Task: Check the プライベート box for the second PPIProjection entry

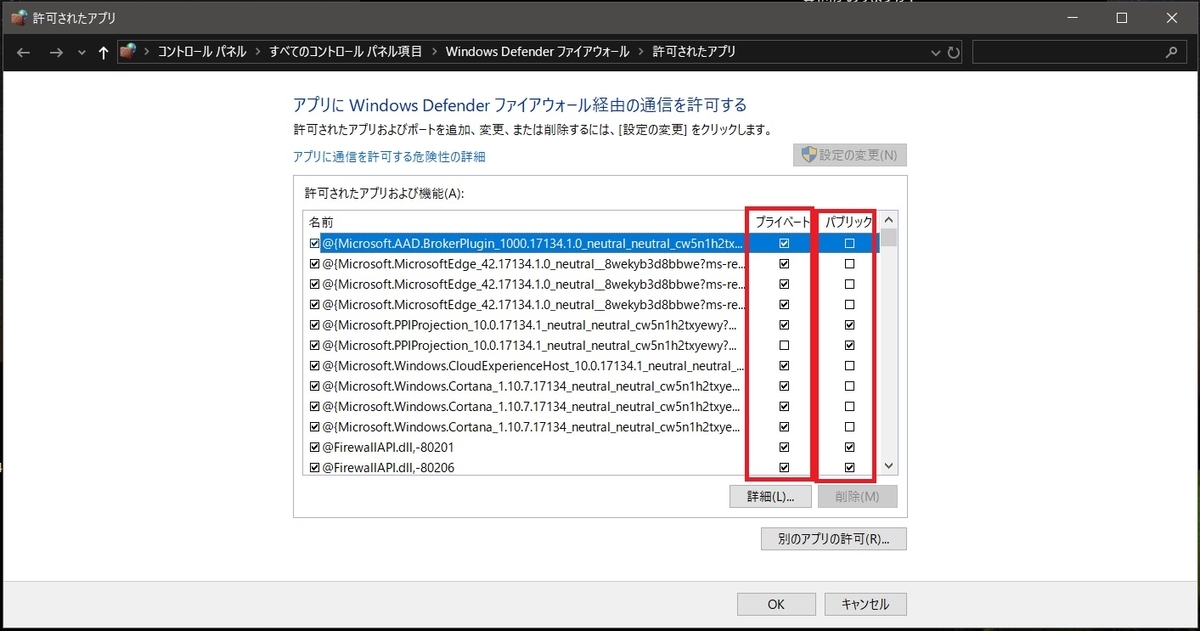Action: 784,345
